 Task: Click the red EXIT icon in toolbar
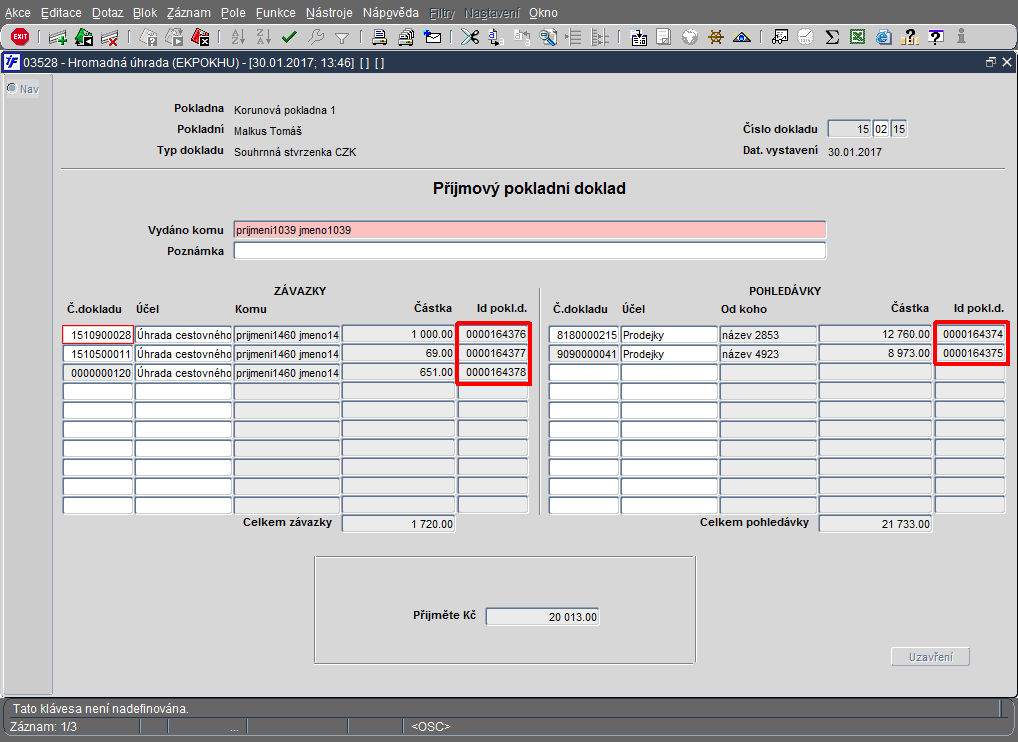pos(20,37)
